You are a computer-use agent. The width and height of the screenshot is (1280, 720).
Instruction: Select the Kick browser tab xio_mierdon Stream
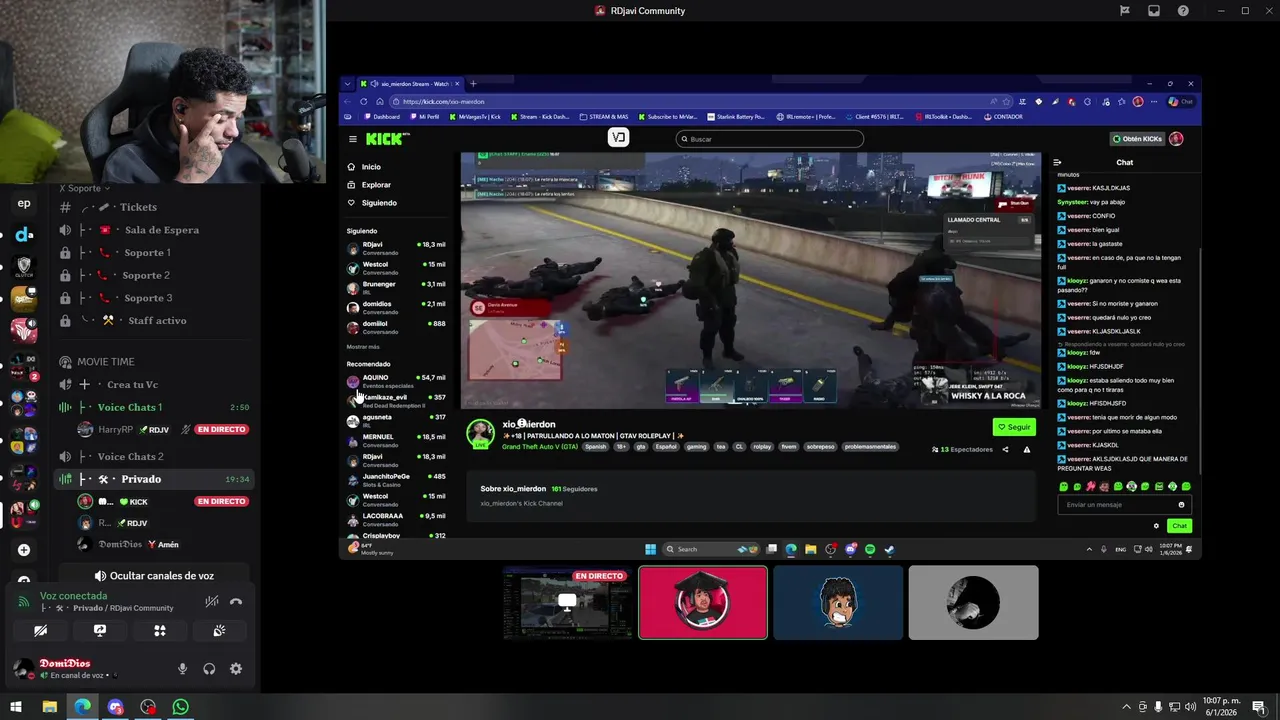click(410, 84)
